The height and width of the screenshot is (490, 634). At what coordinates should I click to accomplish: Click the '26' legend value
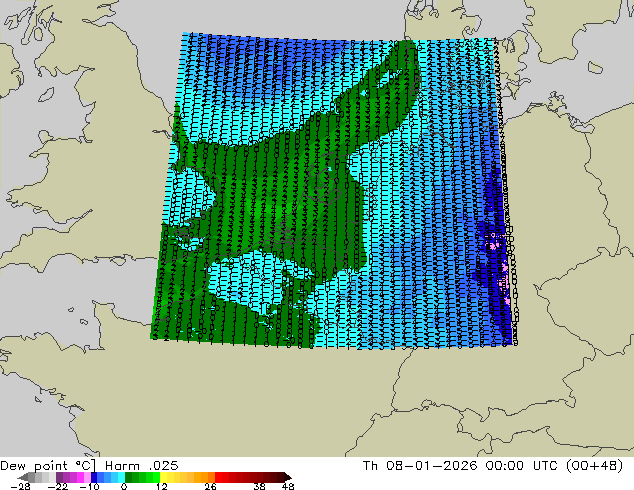[210, 486]
